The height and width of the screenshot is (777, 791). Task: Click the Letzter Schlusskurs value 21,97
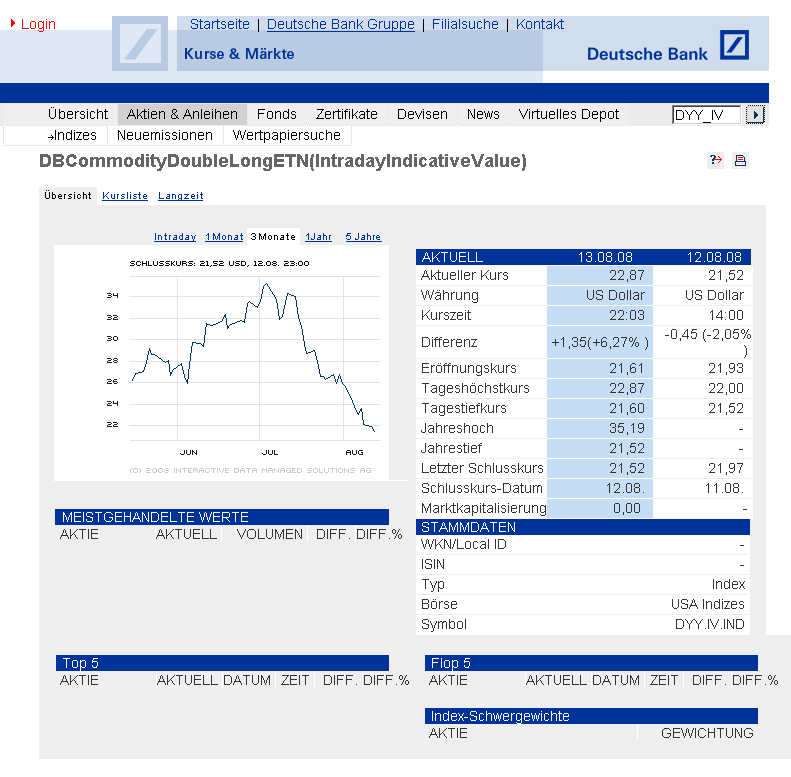click(x=725, y=468)
